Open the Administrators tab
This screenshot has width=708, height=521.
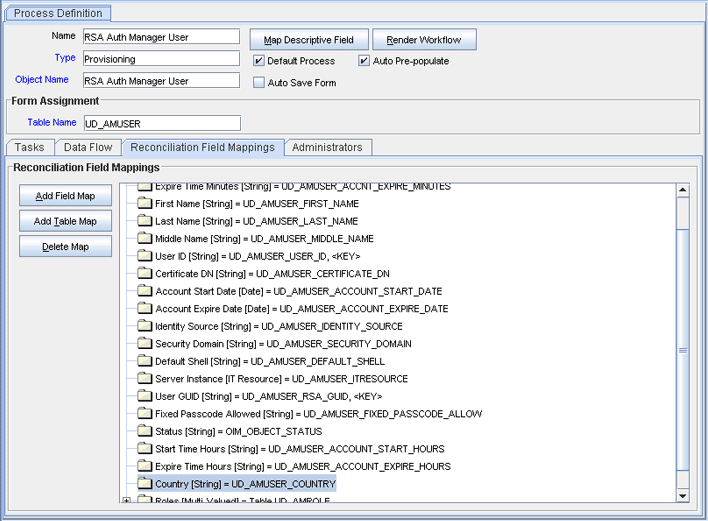click(327, 147)
